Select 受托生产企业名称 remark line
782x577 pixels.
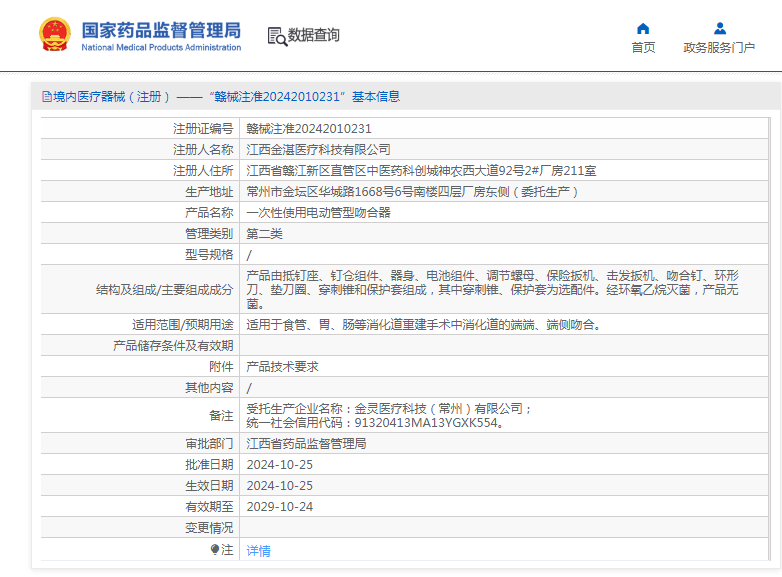point(389,408)
